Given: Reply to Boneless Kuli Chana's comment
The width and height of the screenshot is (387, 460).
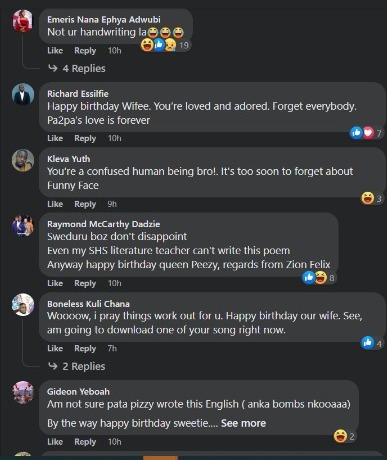Looking at the screenshot, I should (85, 348).
